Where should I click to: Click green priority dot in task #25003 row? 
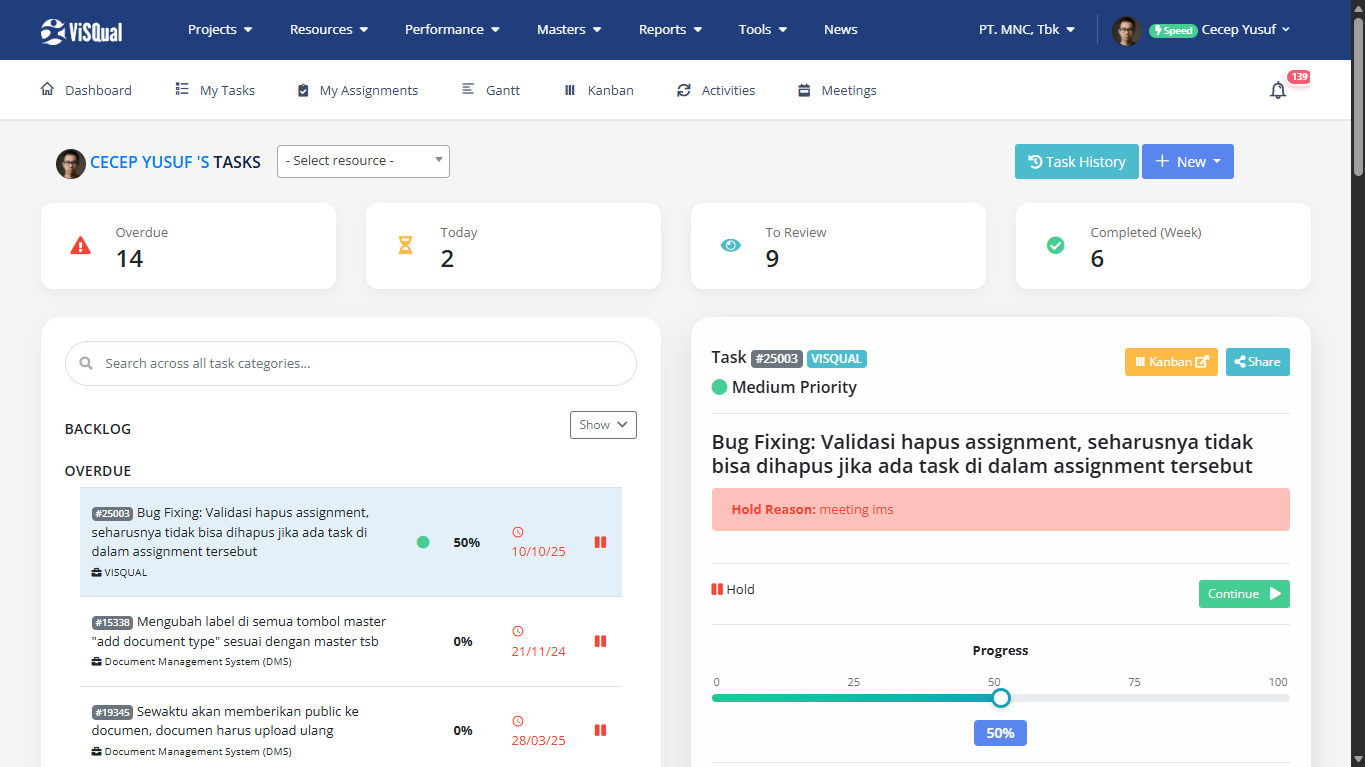423,542
